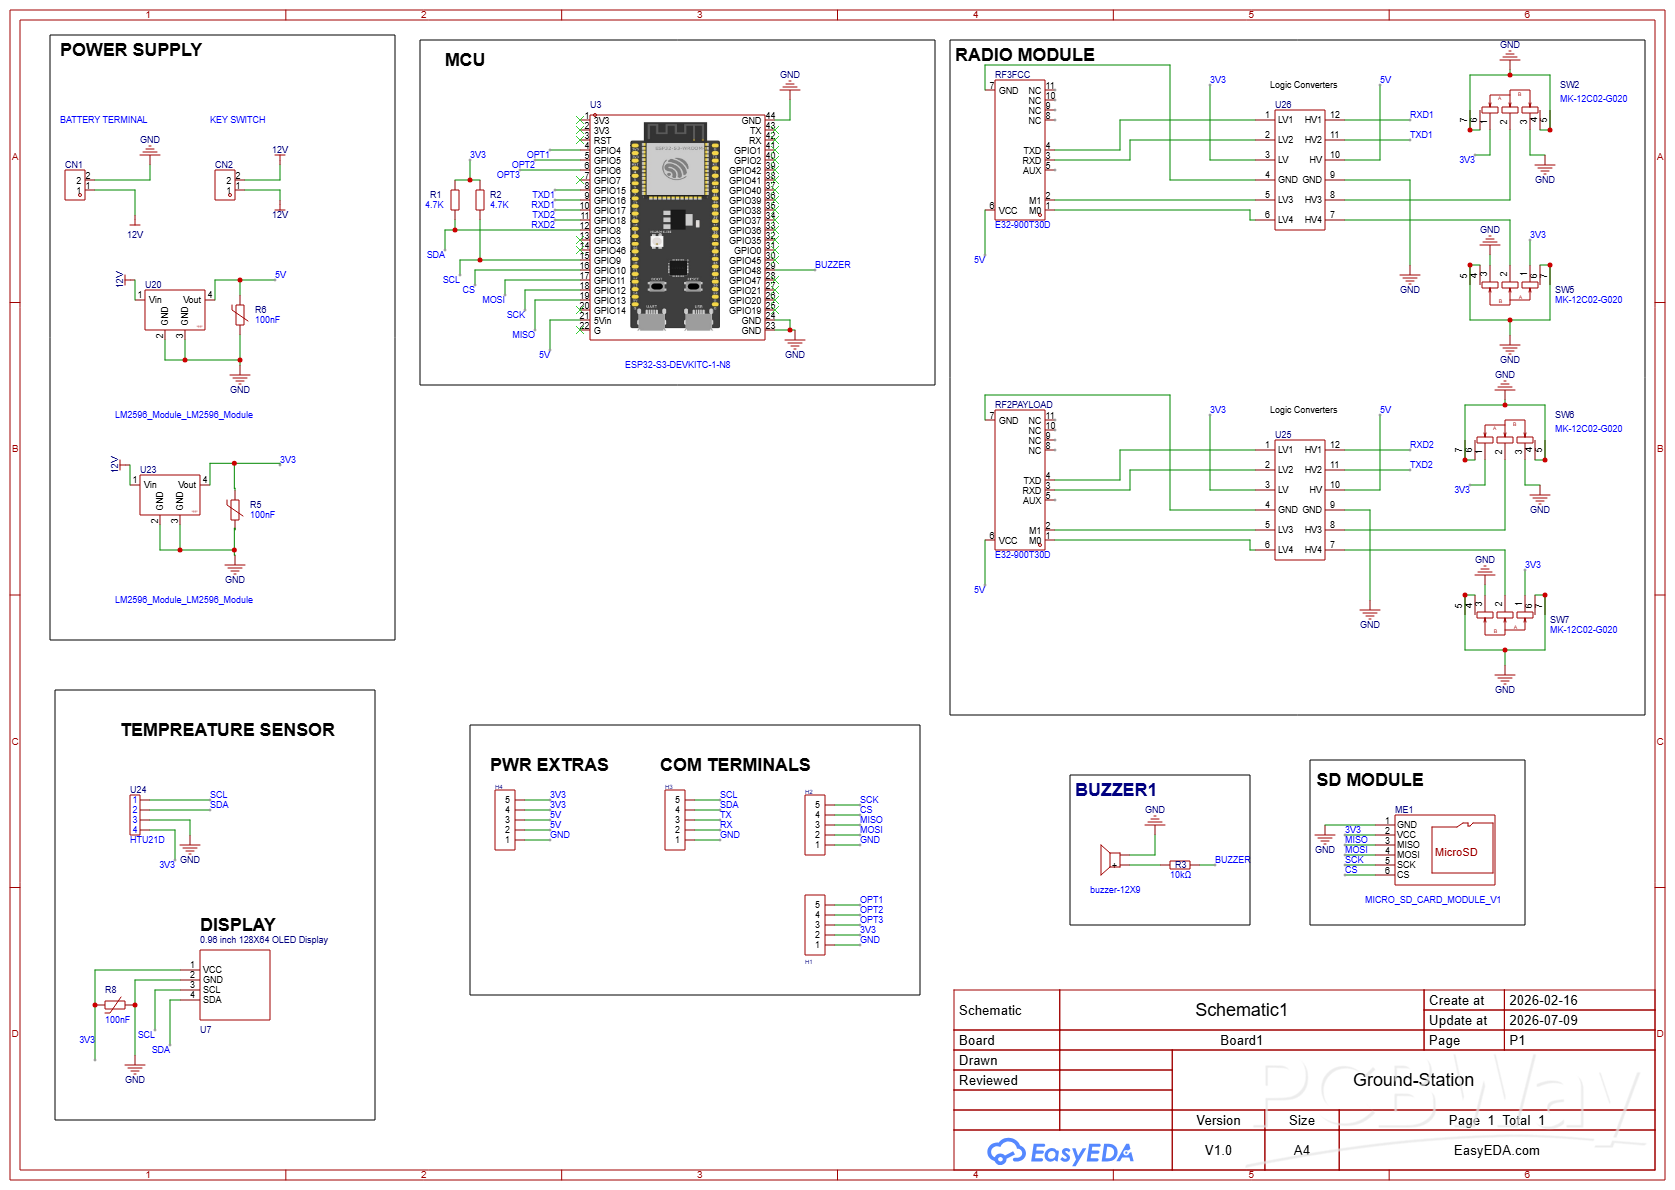Click the 0.96 inch 128X64 OLED Display label
Image resolution: width=1675 pixels, height=1190 pixels.
click(x=264, y=940)
